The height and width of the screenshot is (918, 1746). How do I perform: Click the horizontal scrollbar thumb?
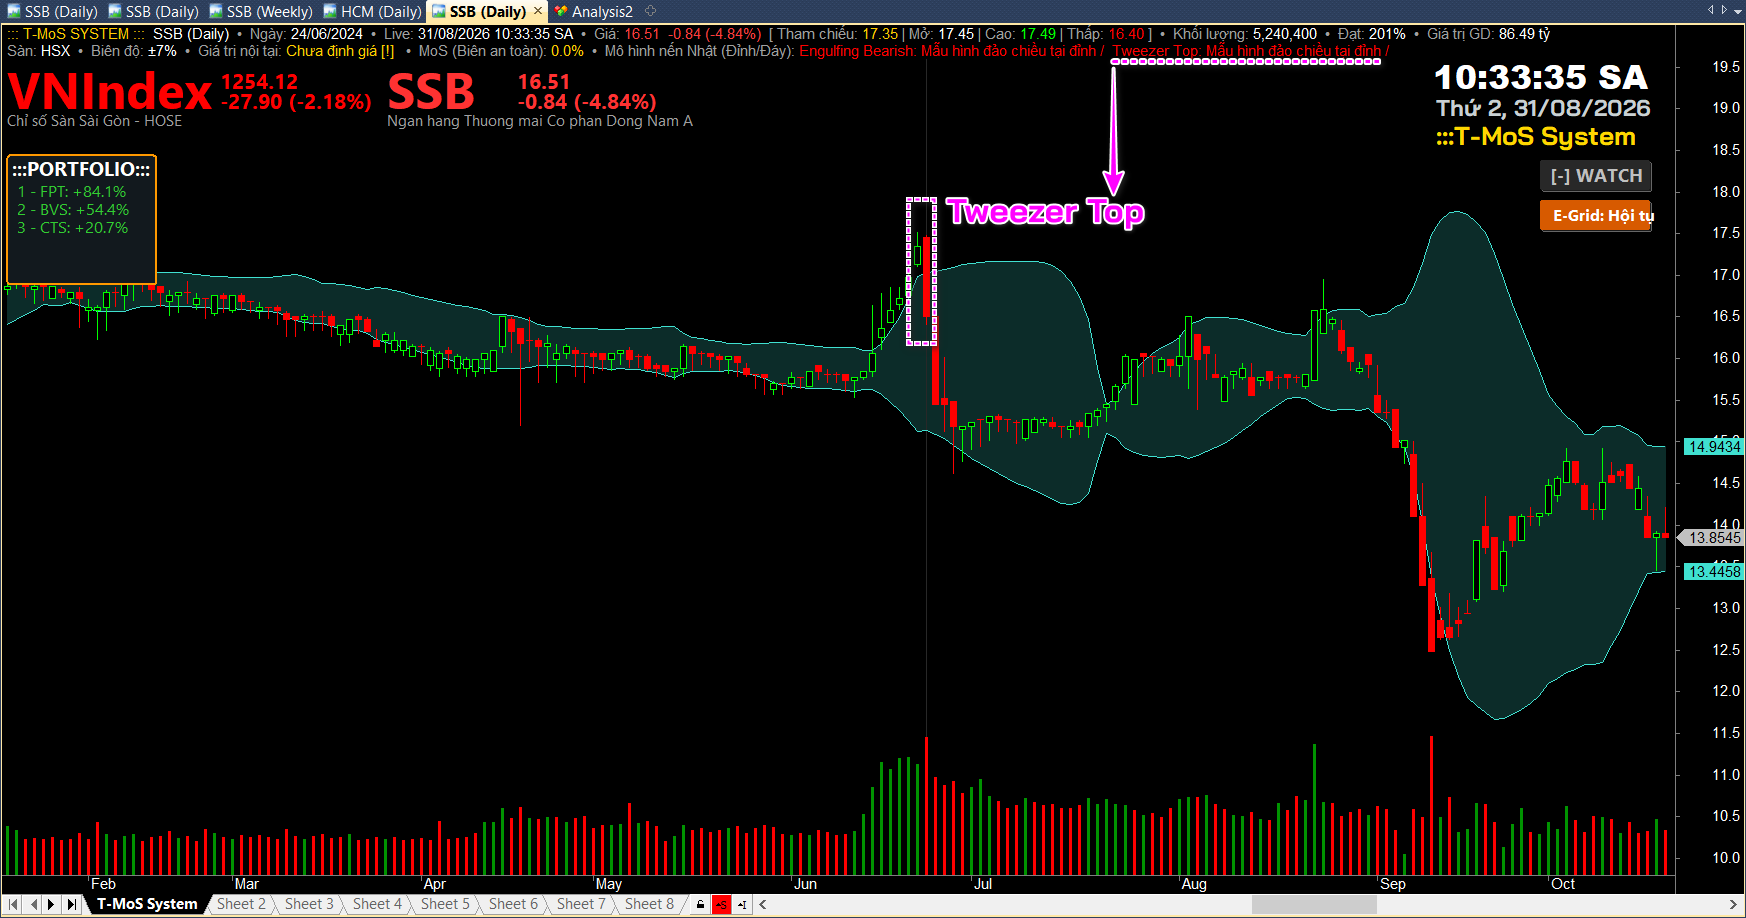[x=1314, y=905]
